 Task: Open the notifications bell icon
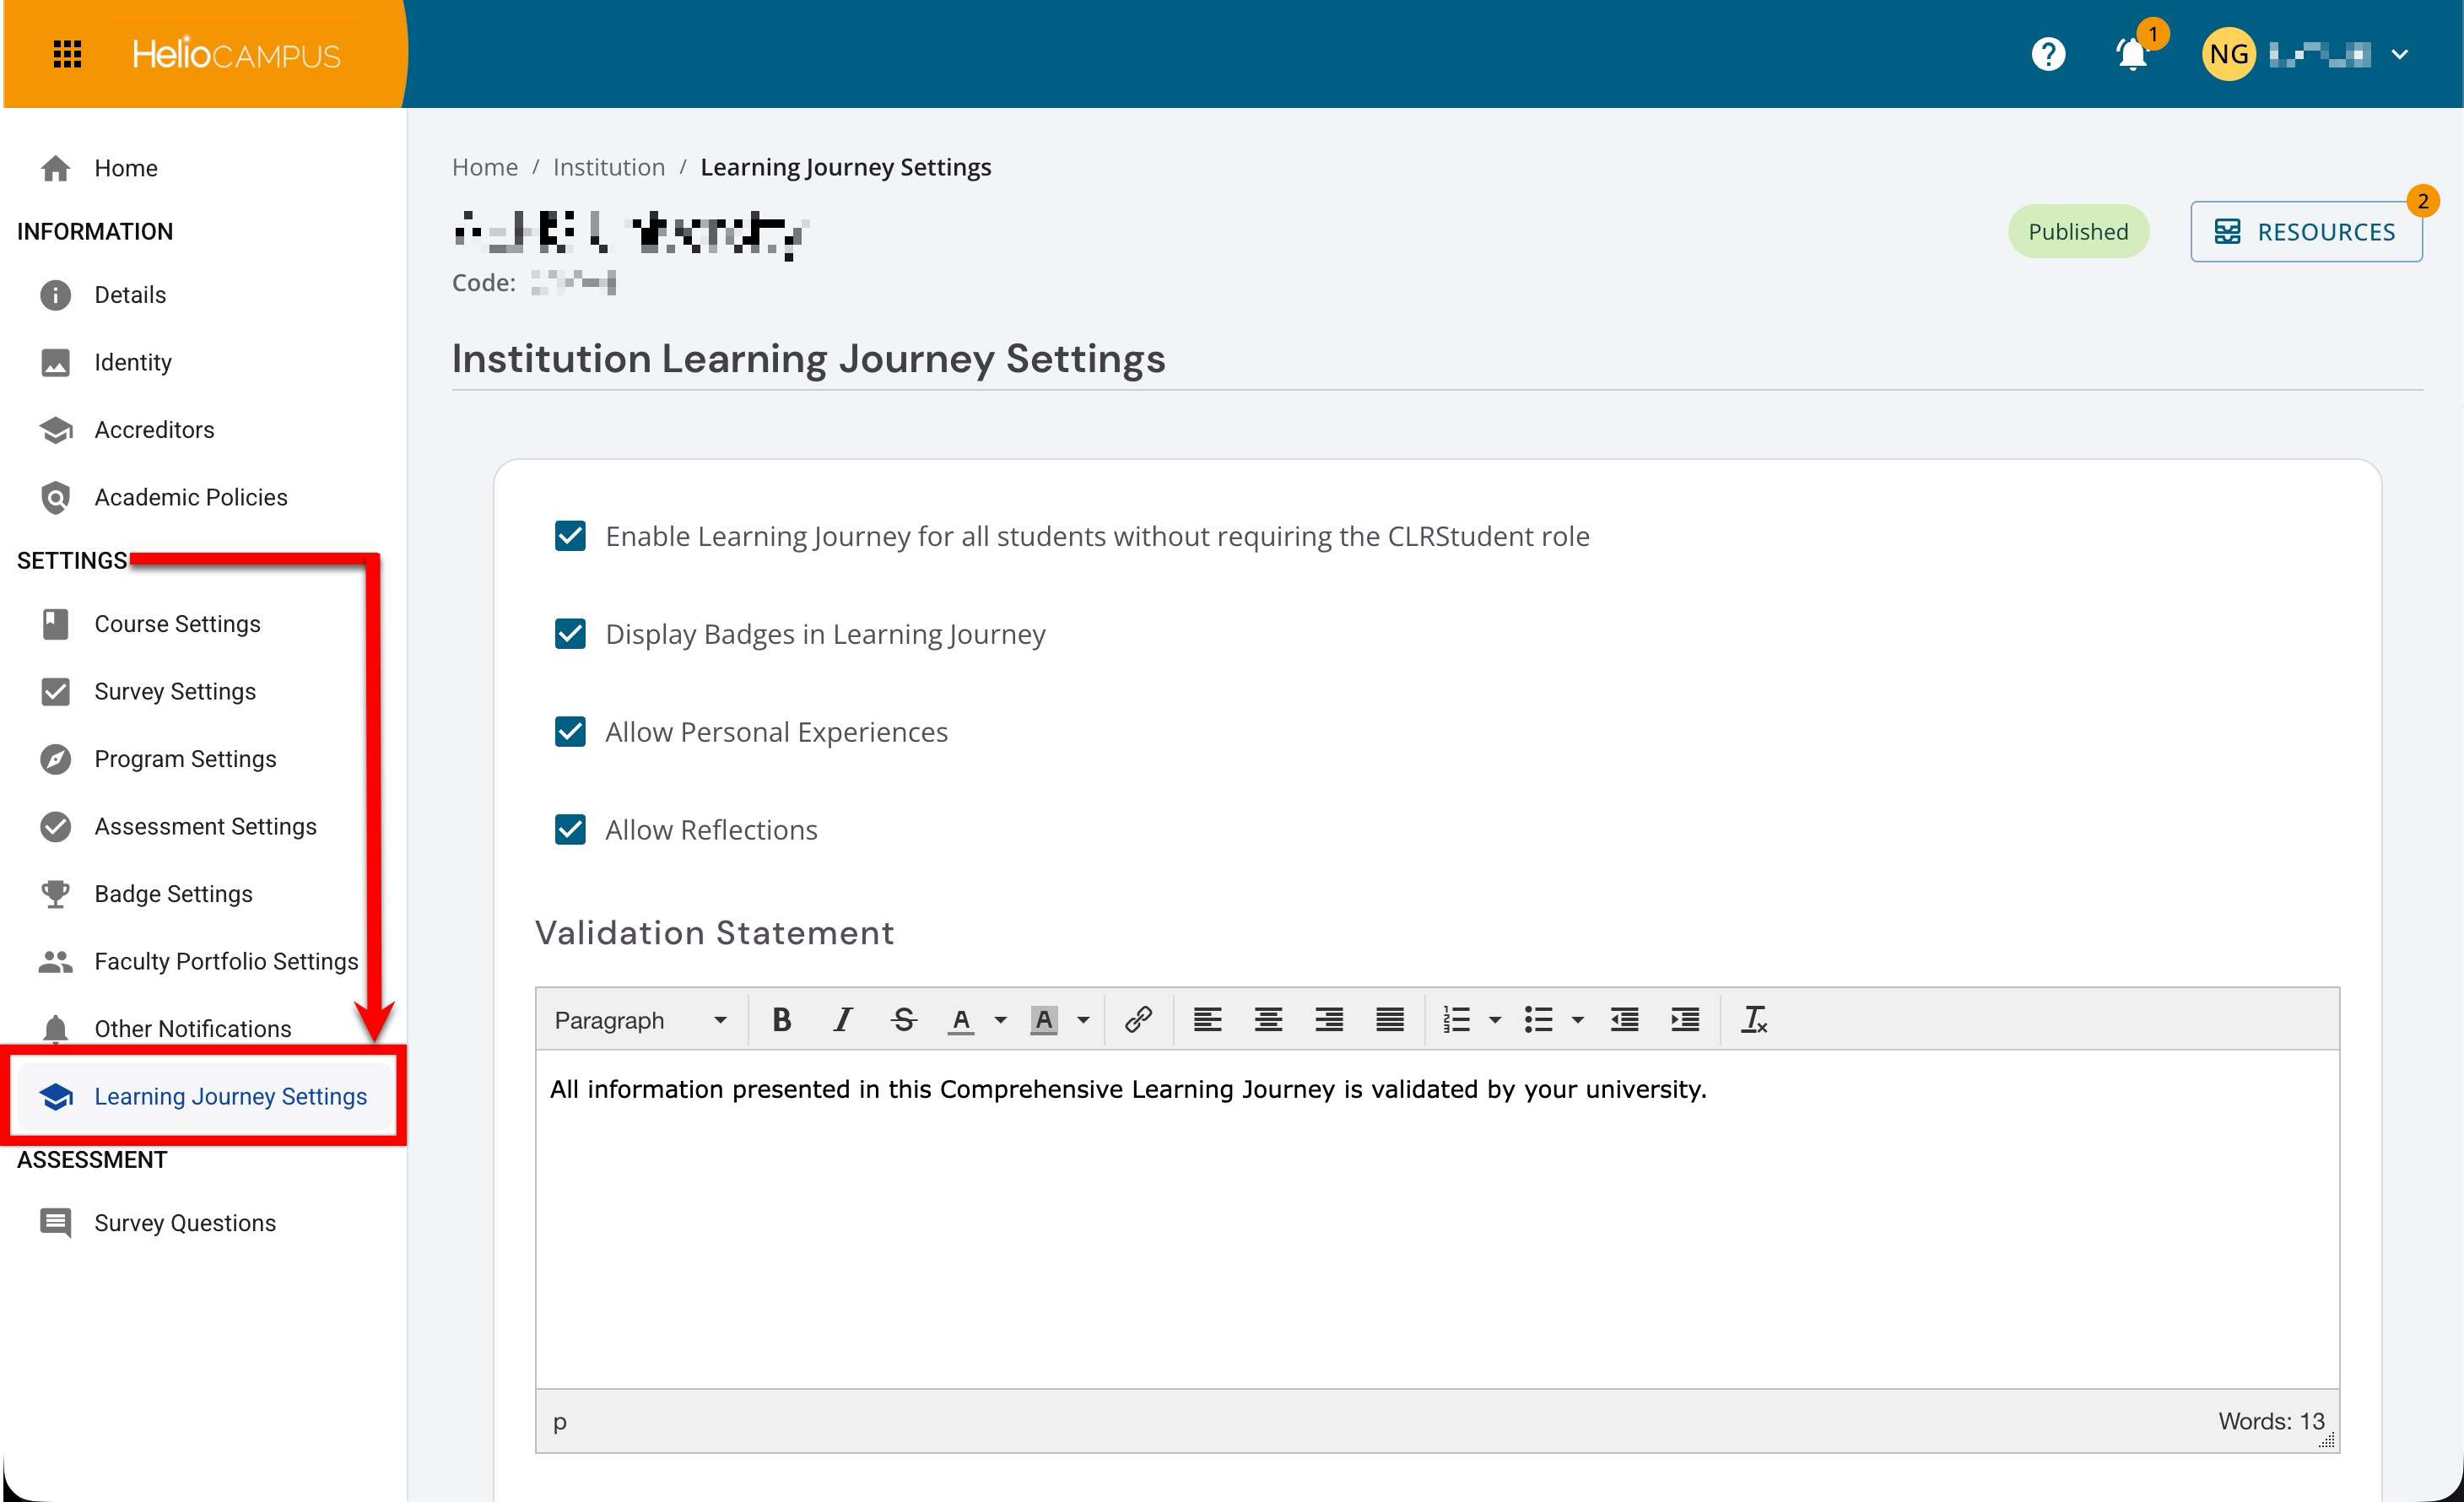(x=2132, y=54)
